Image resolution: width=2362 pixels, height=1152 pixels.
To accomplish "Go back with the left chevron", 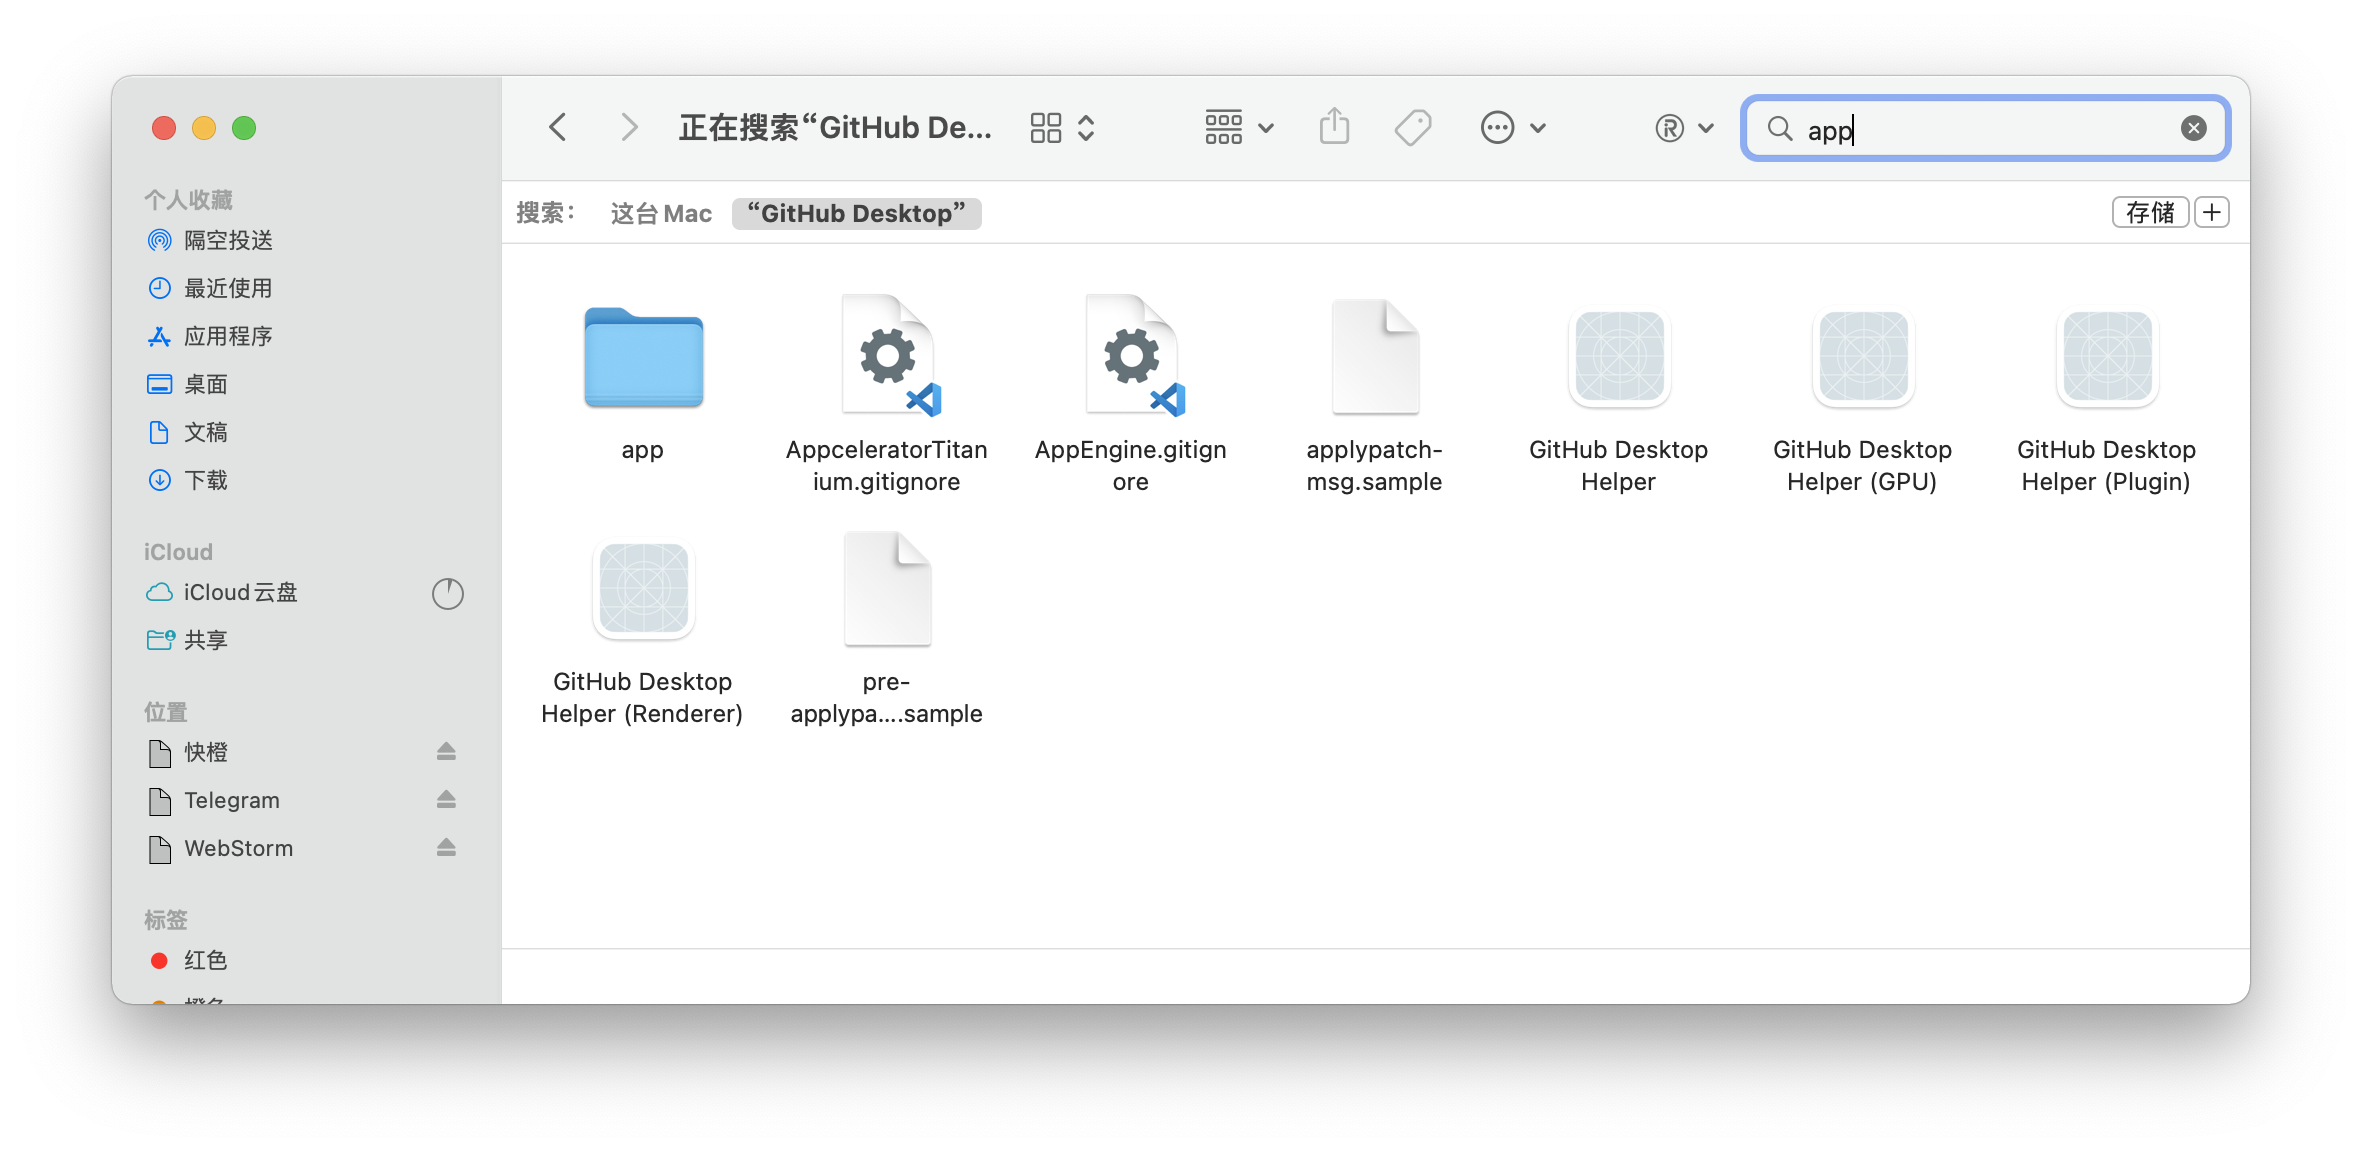I will click(558, 128).
